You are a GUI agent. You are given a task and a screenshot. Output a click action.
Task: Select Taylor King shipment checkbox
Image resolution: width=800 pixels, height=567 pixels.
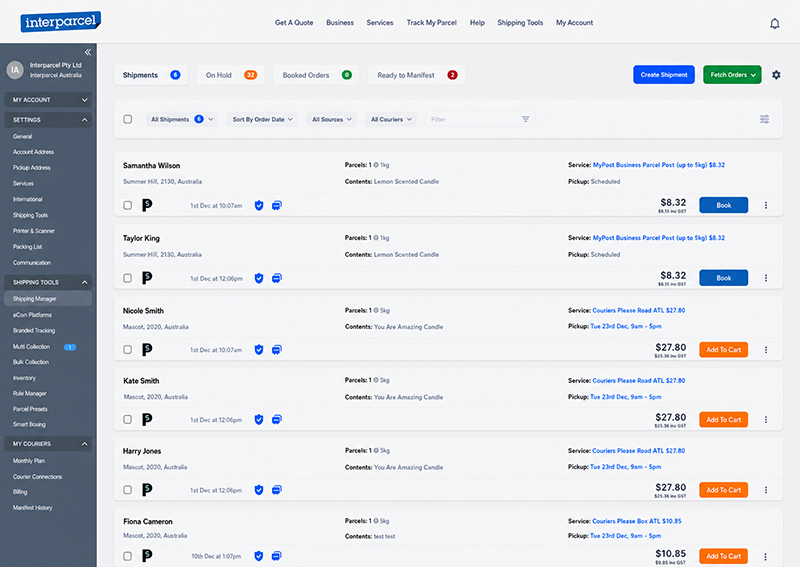pyautogui.click(x=128, y=278)
